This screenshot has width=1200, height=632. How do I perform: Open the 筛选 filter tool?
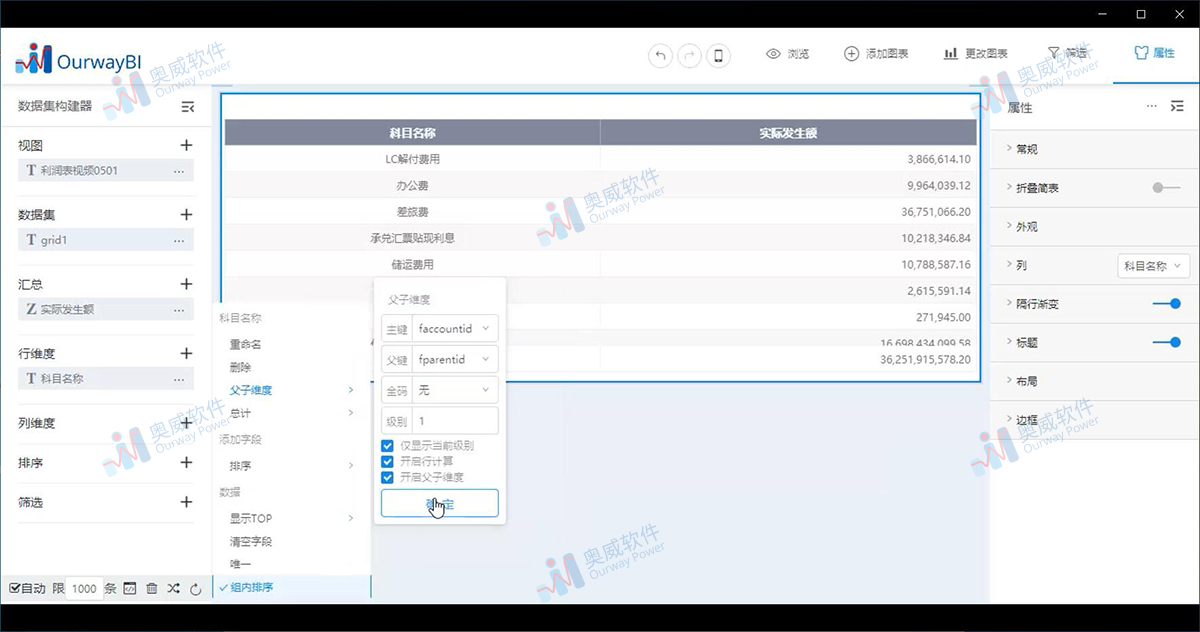tap(1067, 54)
